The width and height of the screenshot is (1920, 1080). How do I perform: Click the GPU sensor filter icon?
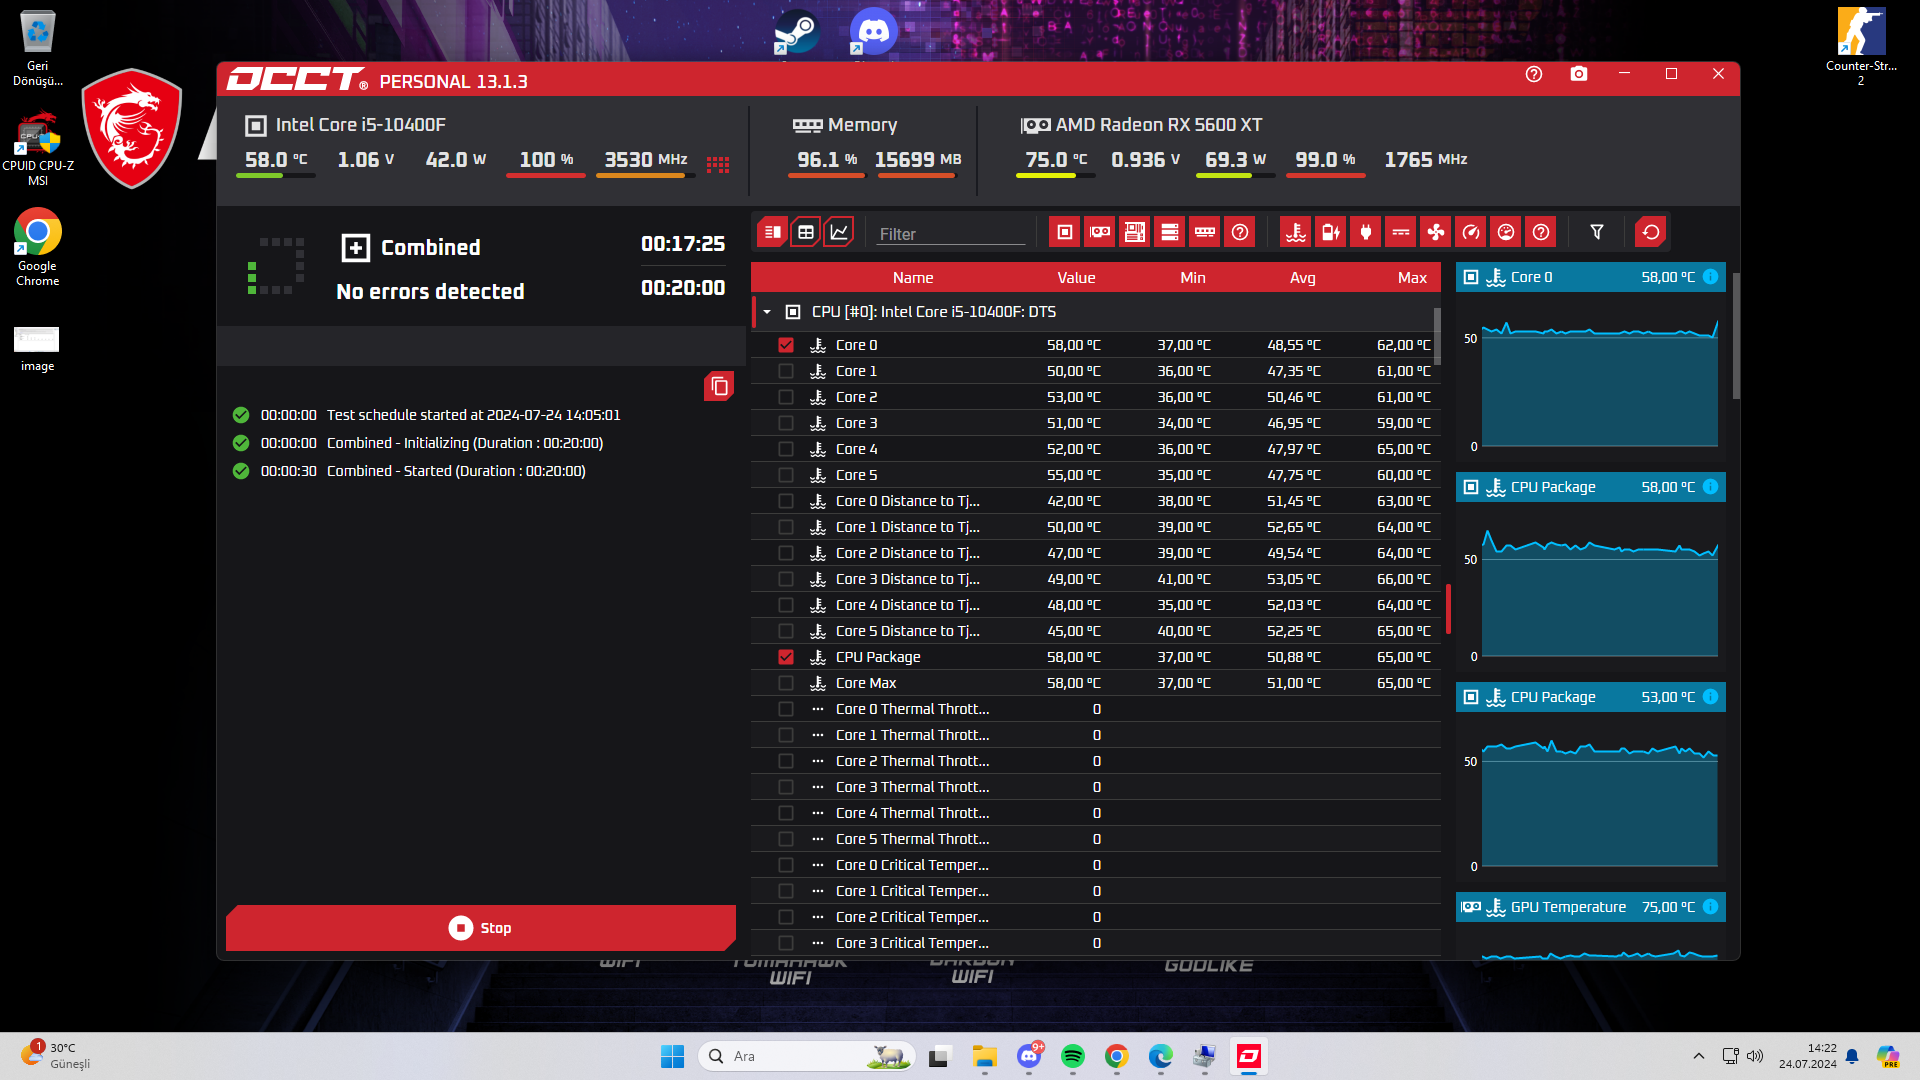click(1100, 232)
